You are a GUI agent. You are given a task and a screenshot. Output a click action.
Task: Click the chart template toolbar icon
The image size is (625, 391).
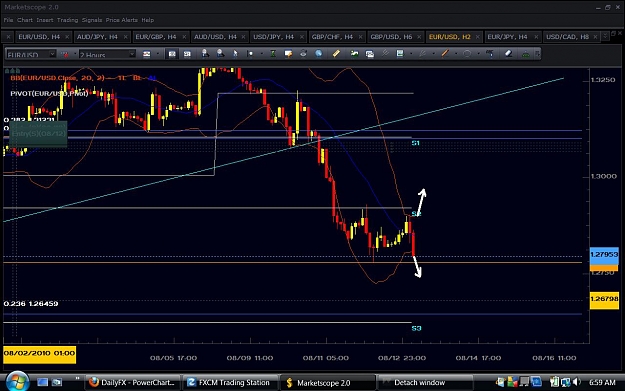(400, 53)
